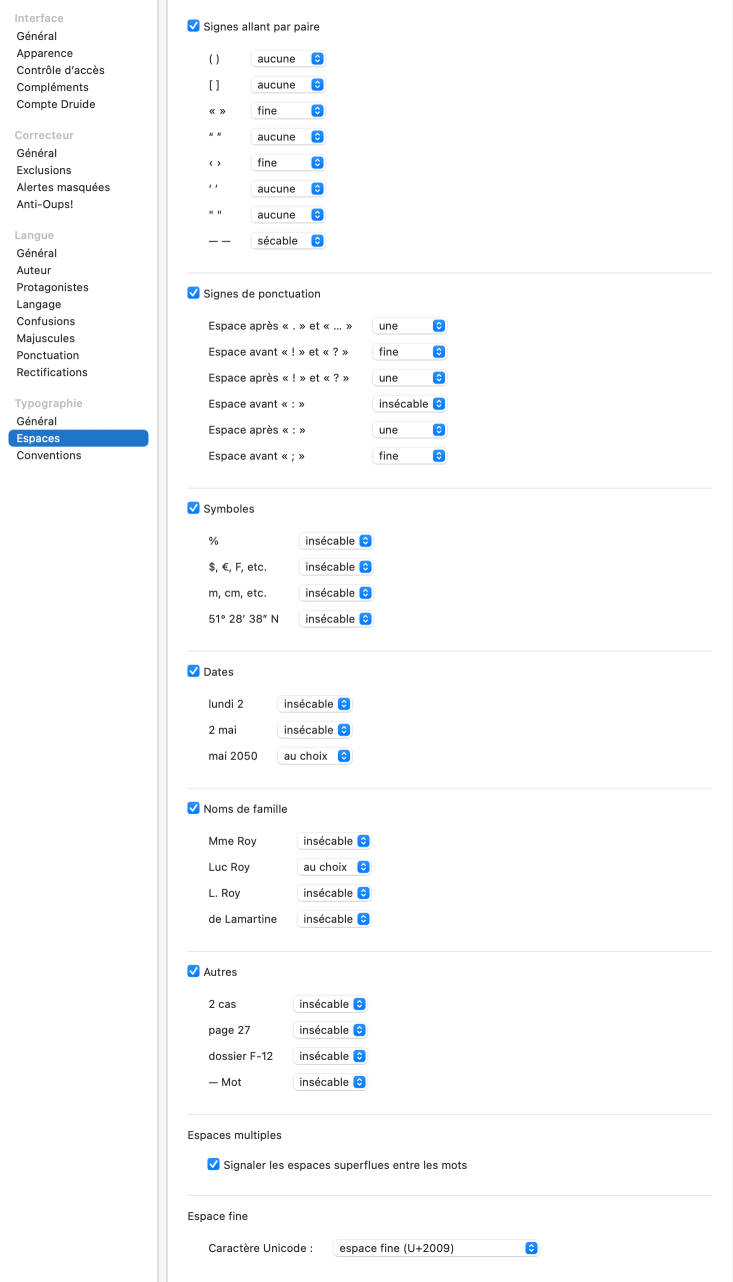Viewport: 733px width, 1282px height.
Task: Select Conventions in the Typographie section
Action: pyautogui.click(x=49, y=455)
